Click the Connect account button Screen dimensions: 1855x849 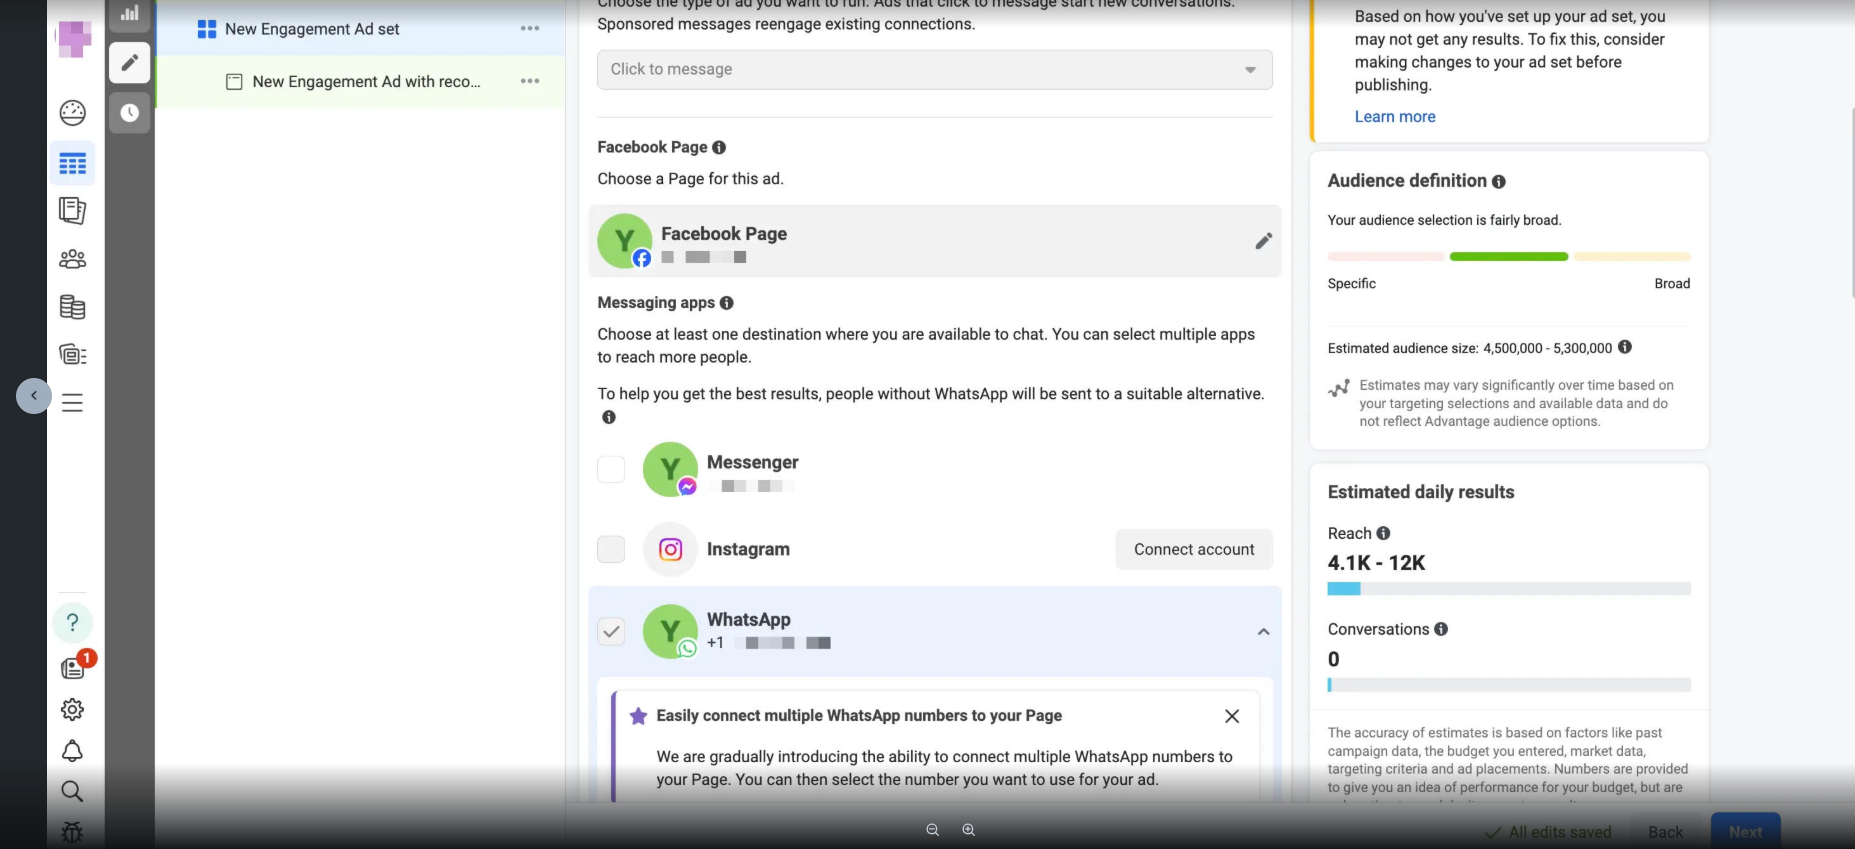pyautogui.click(x=1194, y=549)
